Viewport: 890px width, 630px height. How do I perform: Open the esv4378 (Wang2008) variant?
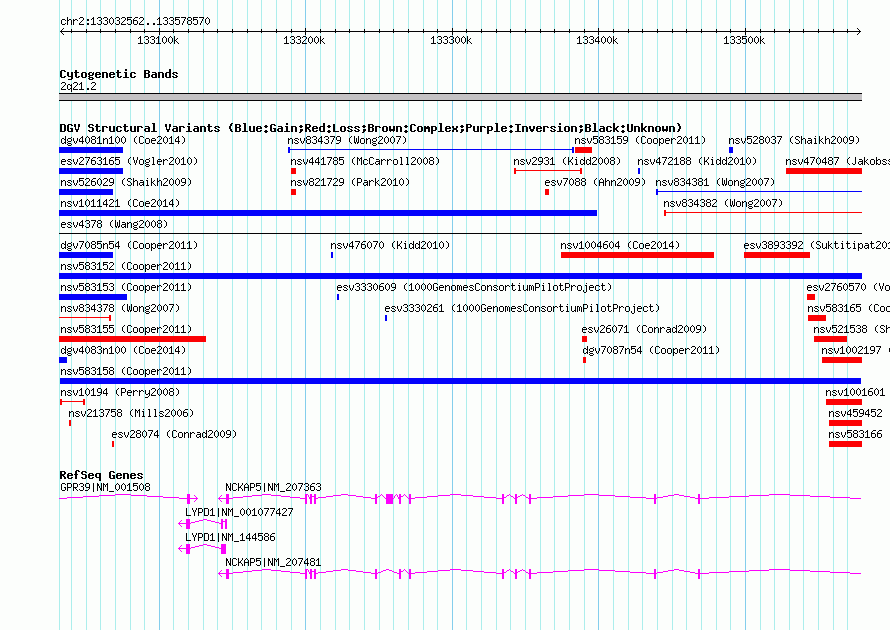pos(114,224)
